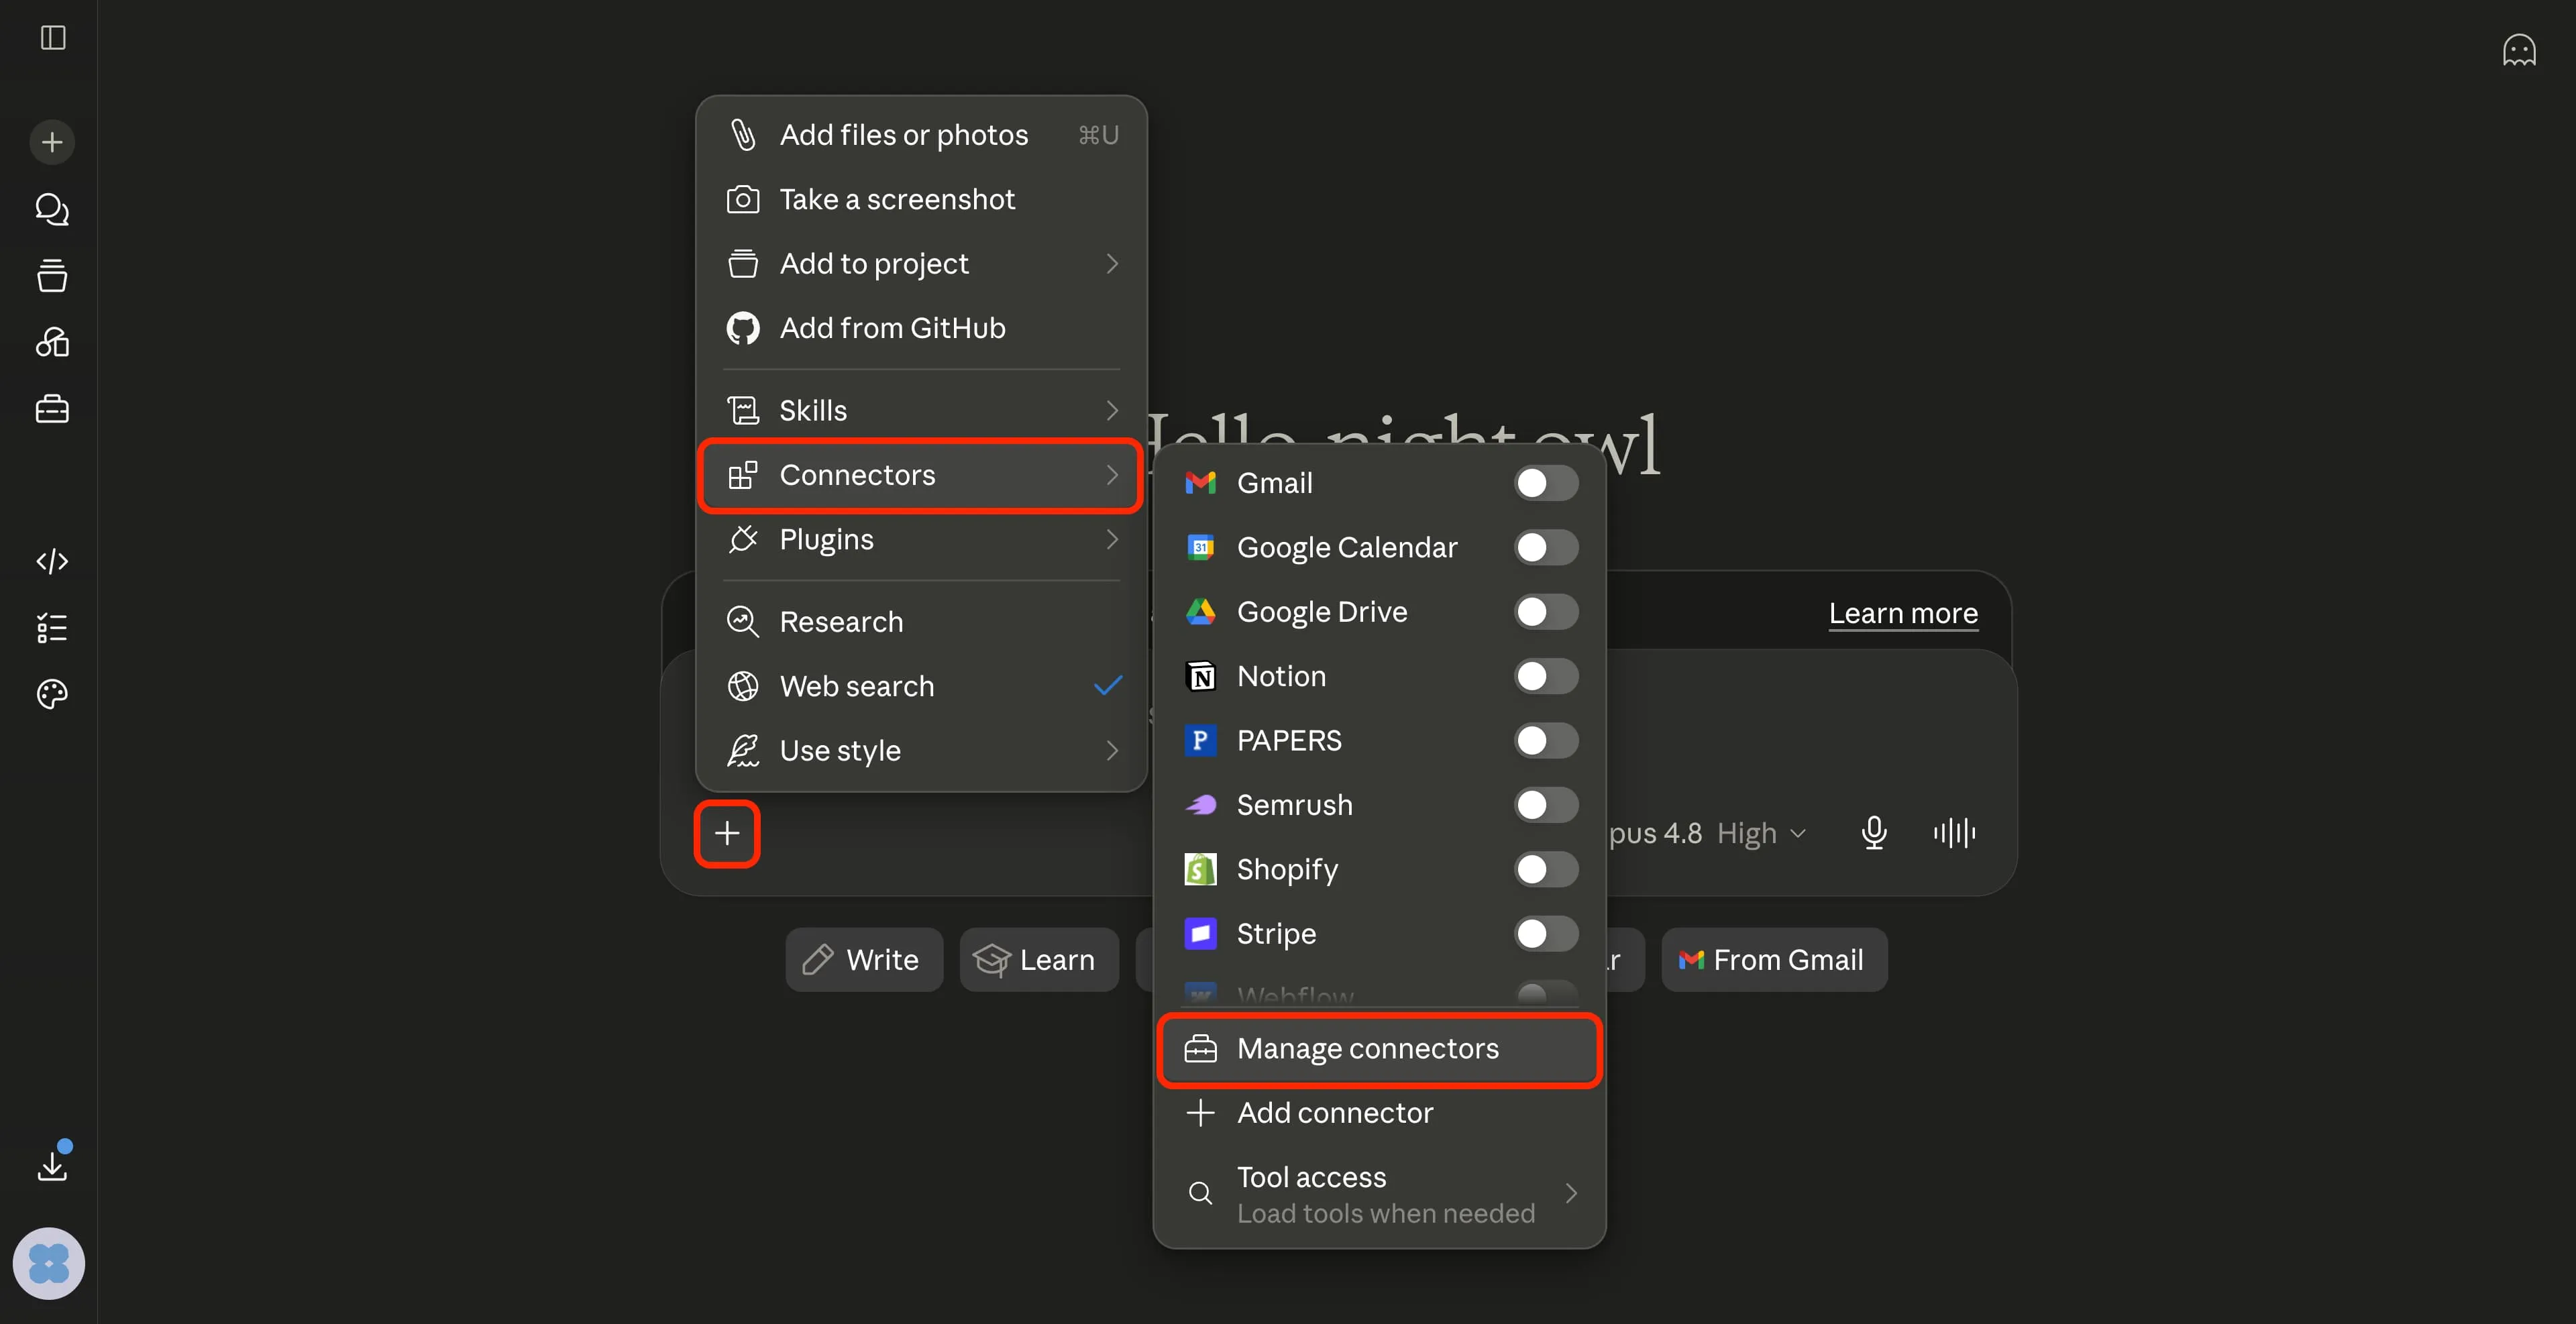Open the toolbox icon in sidebar
2576x1324 pixels.
click(x=52, y=409)
